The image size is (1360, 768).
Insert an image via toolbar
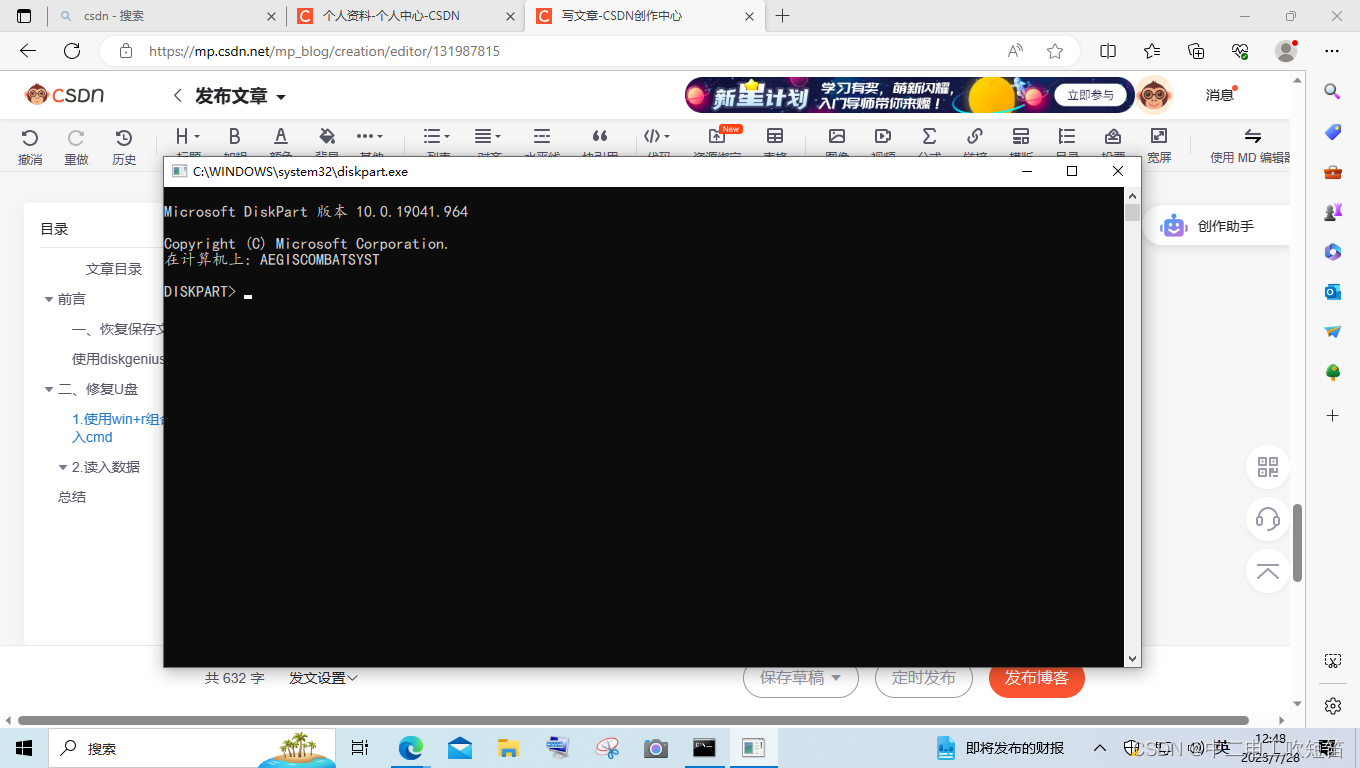[x=837, y=136]
